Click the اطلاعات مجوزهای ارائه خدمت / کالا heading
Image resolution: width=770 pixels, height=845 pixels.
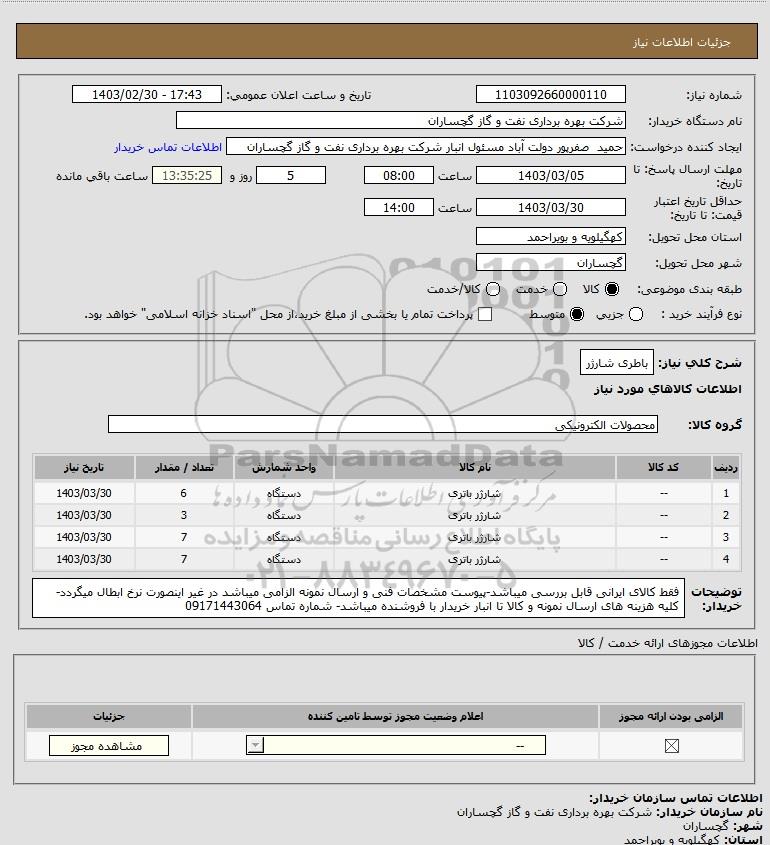coord(667,643)
